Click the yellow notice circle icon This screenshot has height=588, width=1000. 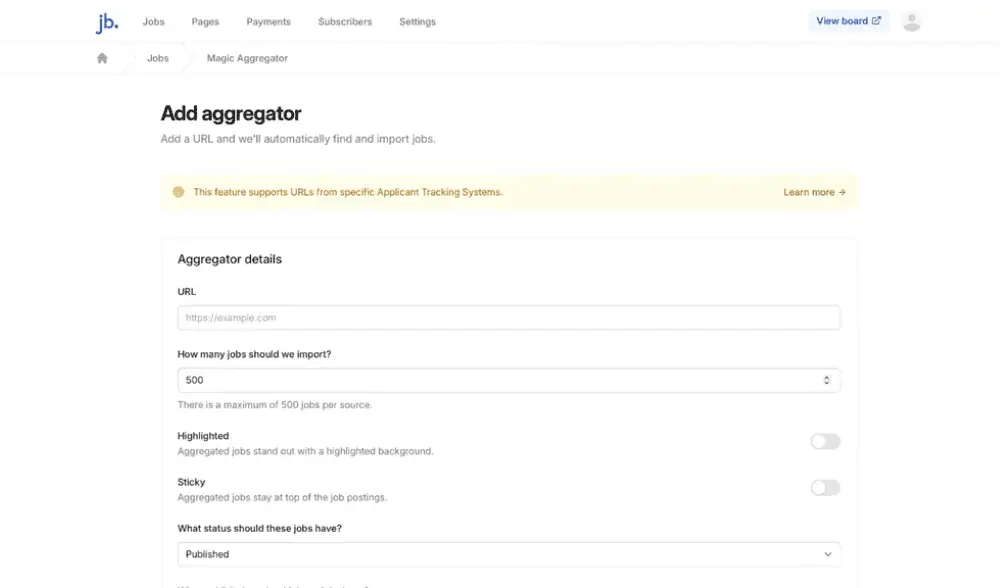click(x=178, y=192)
